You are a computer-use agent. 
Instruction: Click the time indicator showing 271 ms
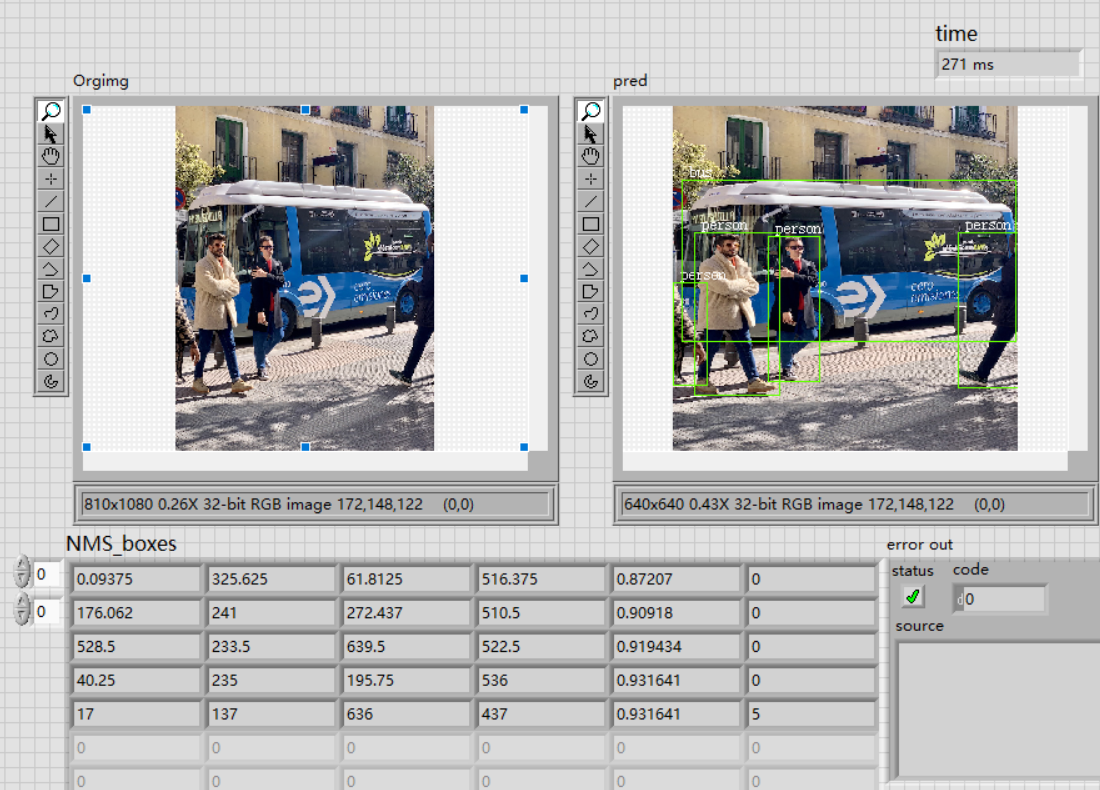point(1008,64)
